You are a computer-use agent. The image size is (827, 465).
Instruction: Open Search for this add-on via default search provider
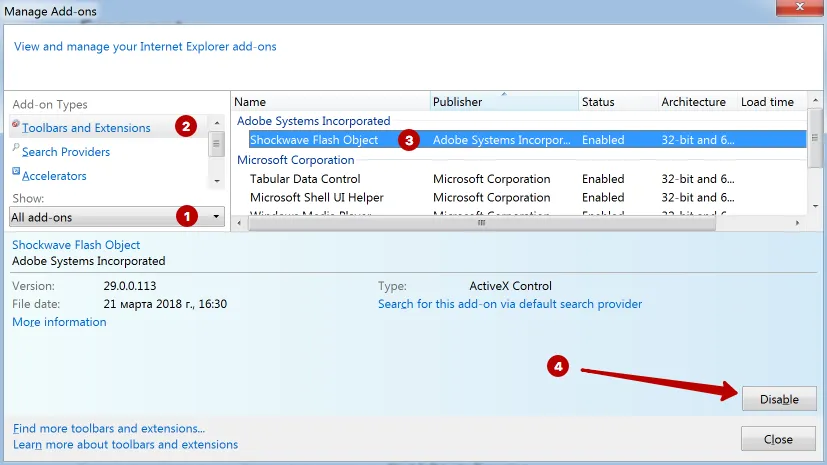(510, 304)
